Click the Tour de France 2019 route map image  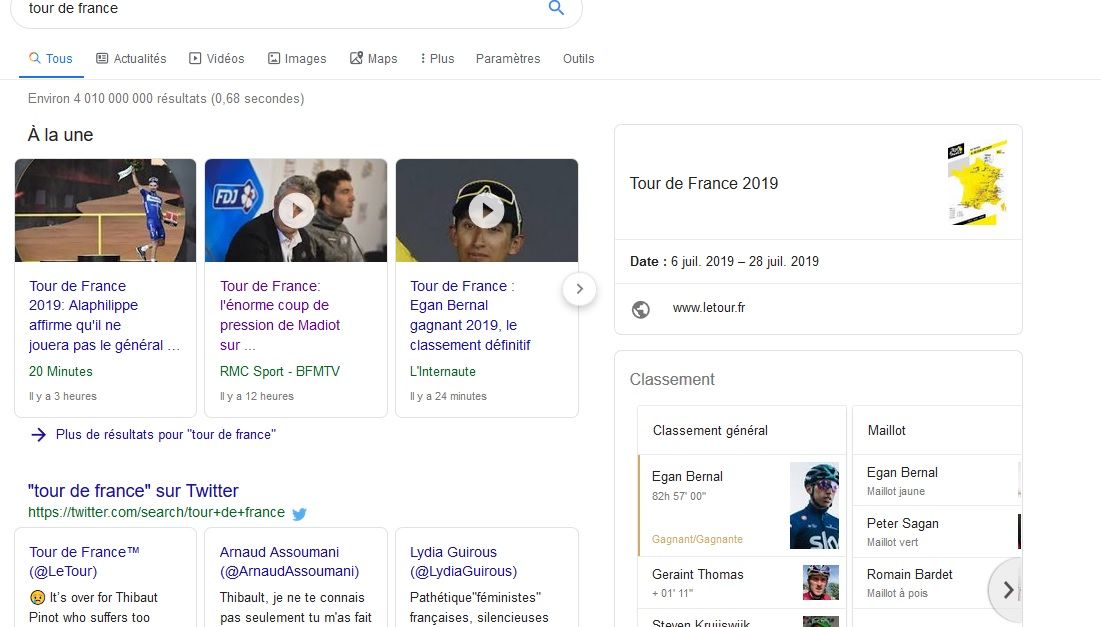click(x=977, y=183)
